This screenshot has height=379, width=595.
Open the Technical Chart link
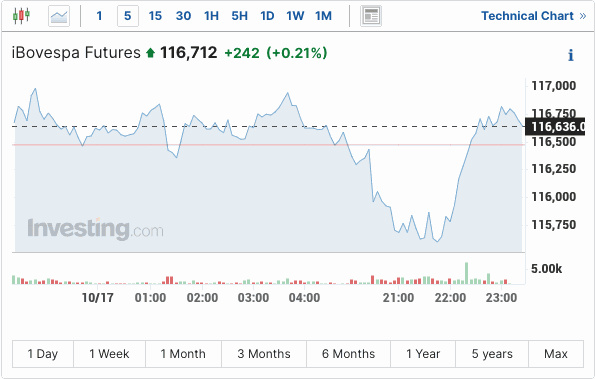534,16
